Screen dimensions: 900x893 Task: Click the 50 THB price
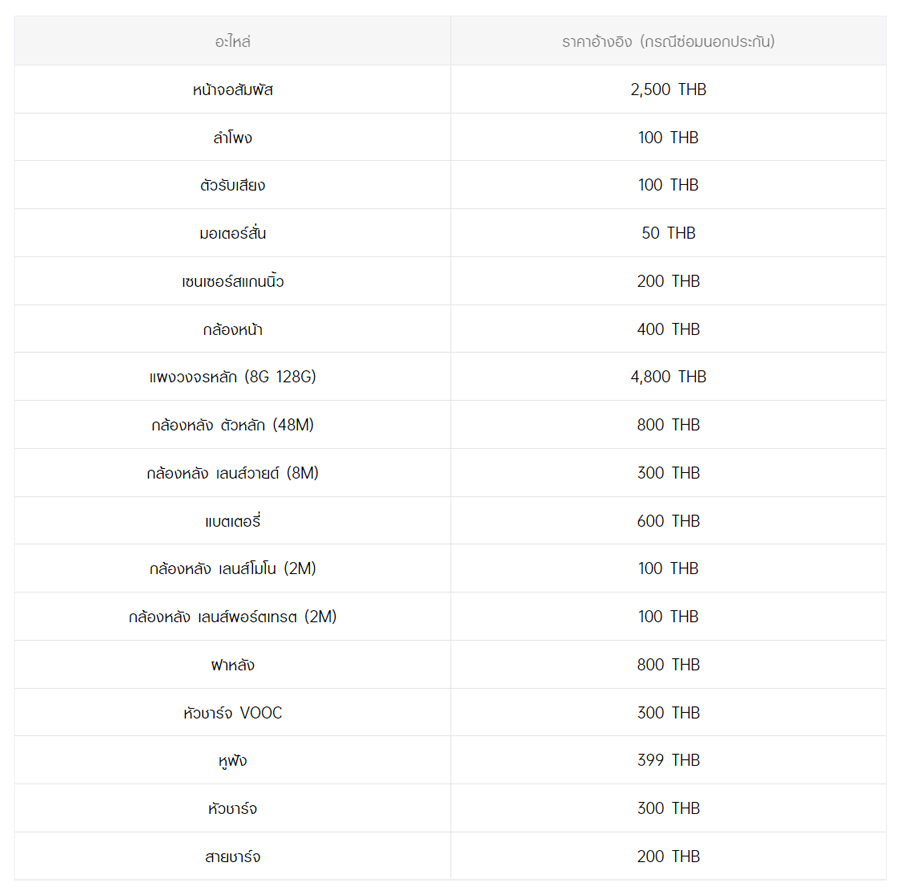668,234
